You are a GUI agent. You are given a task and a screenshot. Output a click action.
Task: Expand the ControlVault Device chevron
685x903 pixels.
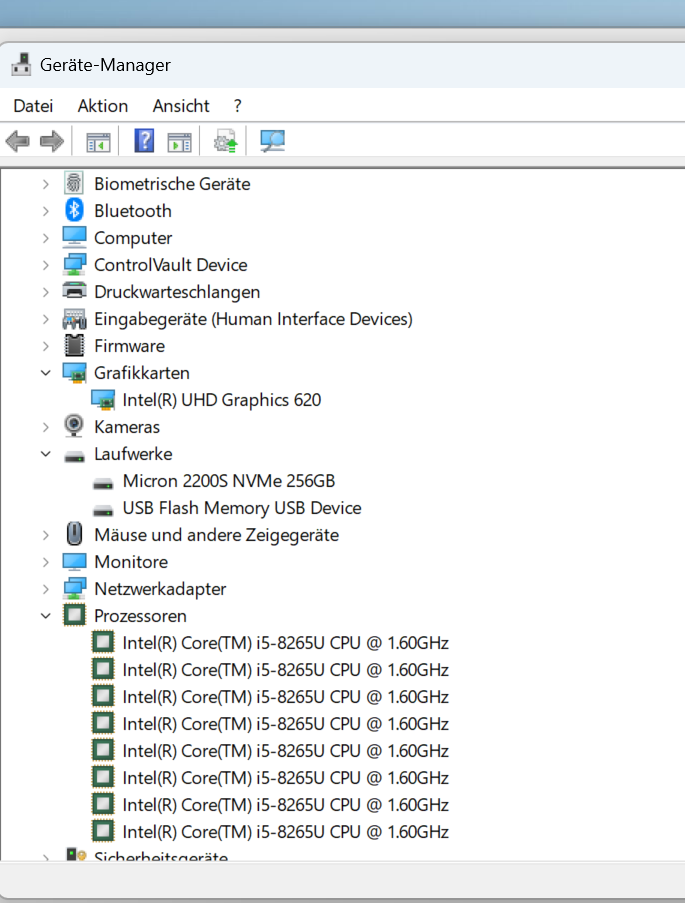pyautogui.click(x=46, y=265)
